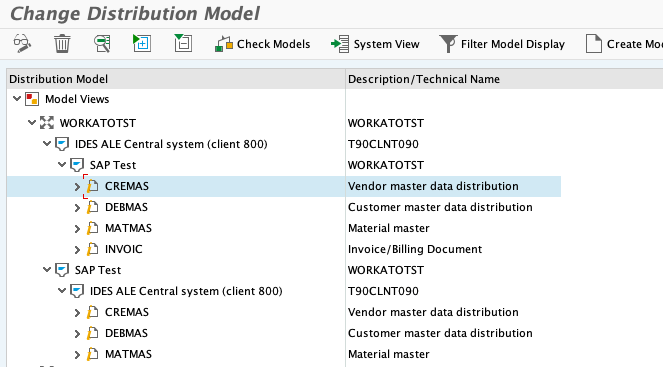
Task: Click the nested SAP Test system icon
Action: tap(77, 165)
